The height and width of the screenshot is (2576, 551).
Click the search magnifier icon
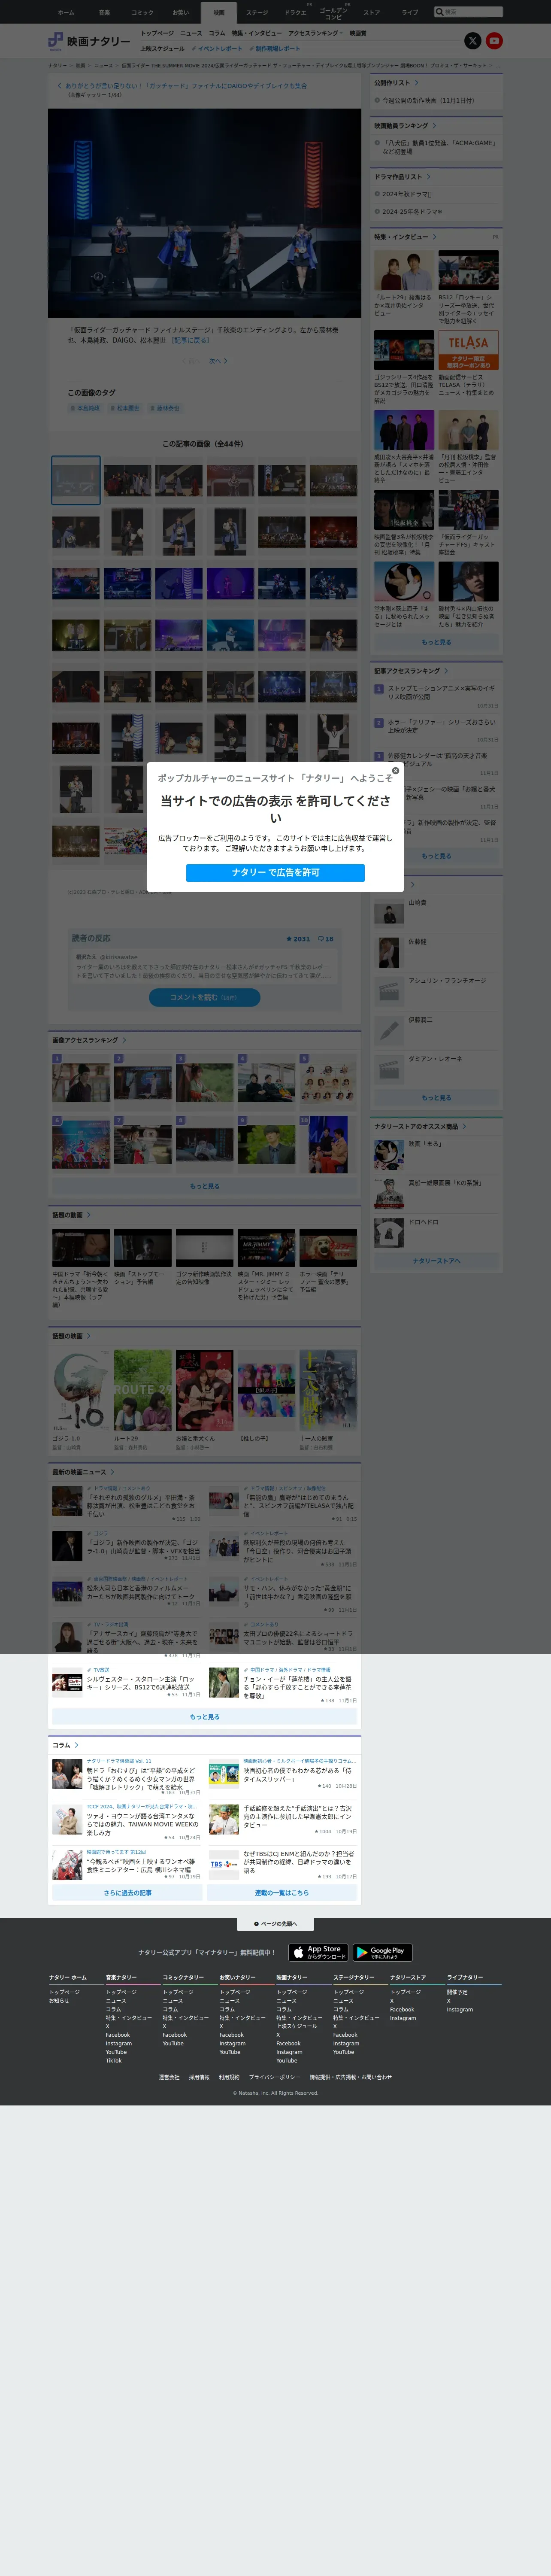pos(439,12)
